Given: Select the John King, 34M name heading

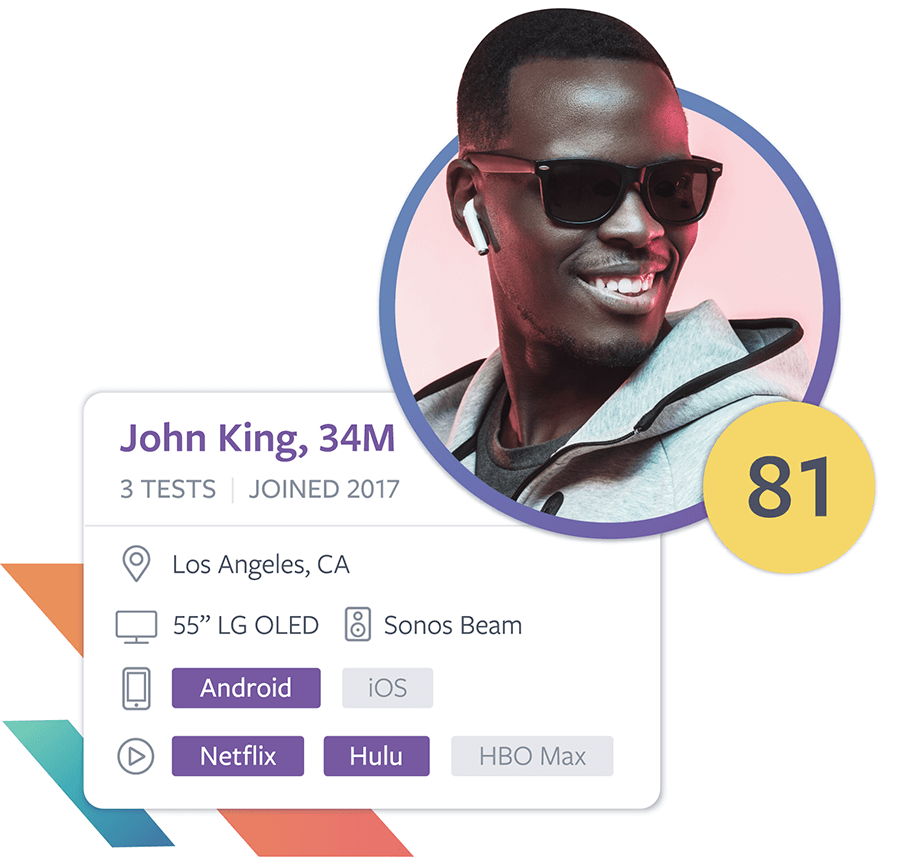Looking at the screenshot, I should click(257, 438).
